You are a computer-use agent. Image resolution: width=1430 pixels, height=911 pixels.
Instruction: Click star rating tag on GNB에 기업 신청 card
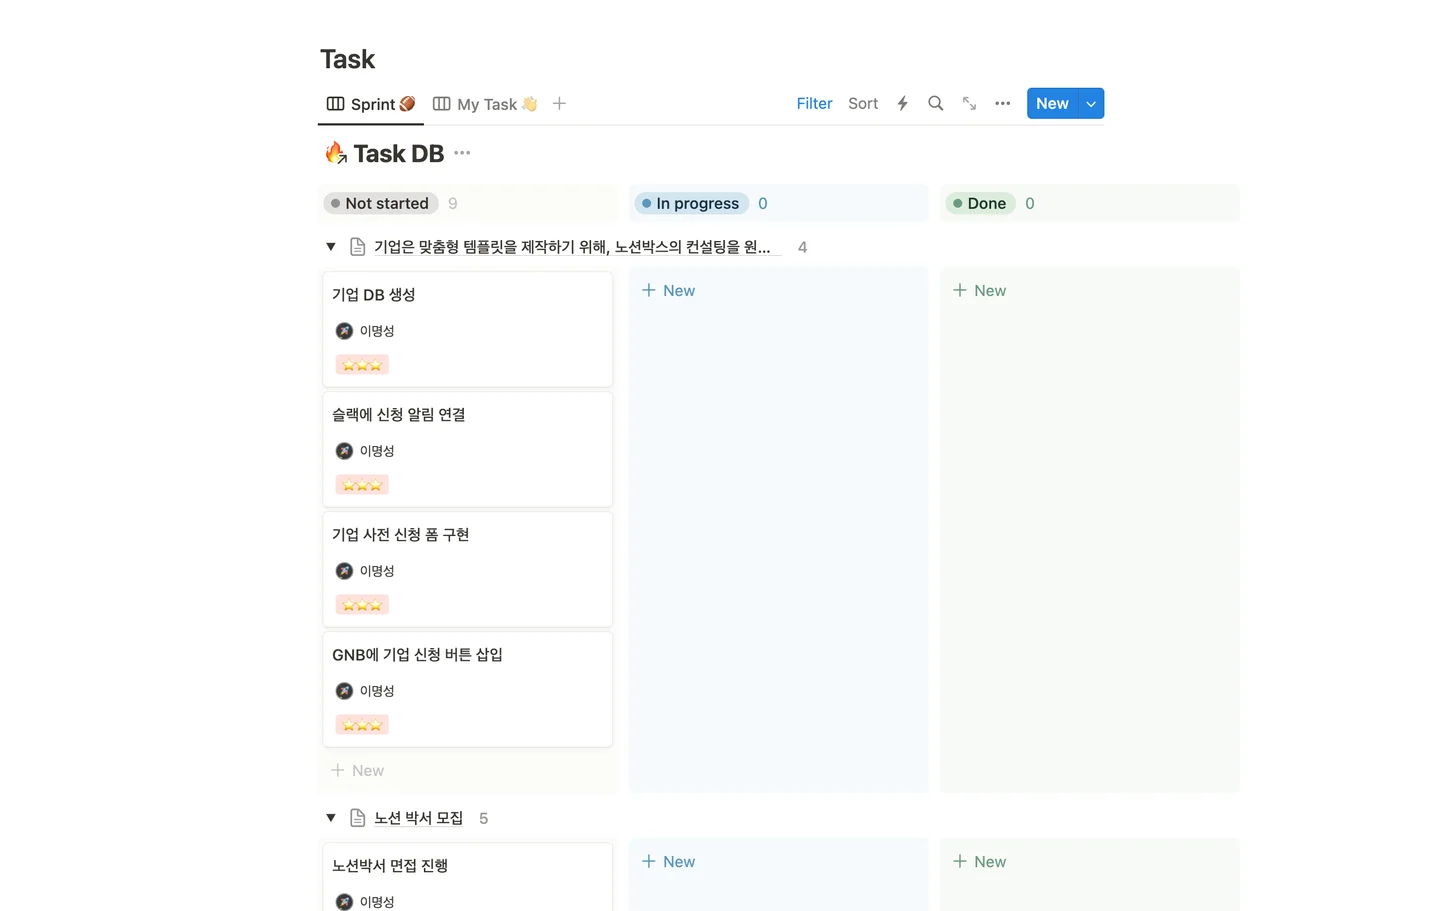(x=362, y=725)
